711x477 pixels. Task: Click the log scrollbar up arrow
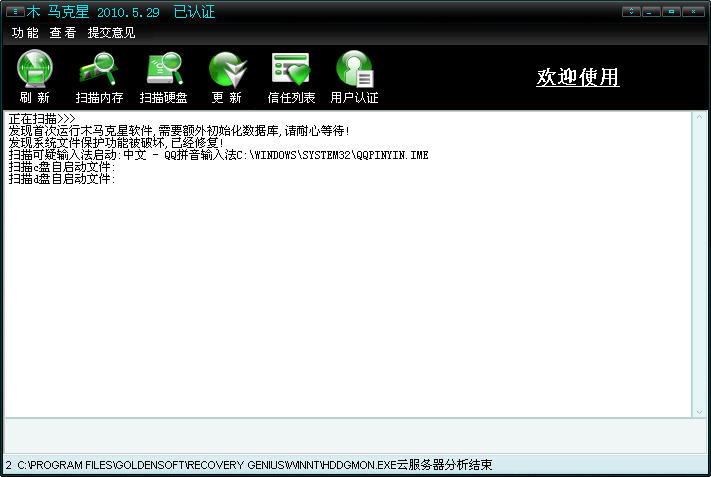tap(699, 117)
